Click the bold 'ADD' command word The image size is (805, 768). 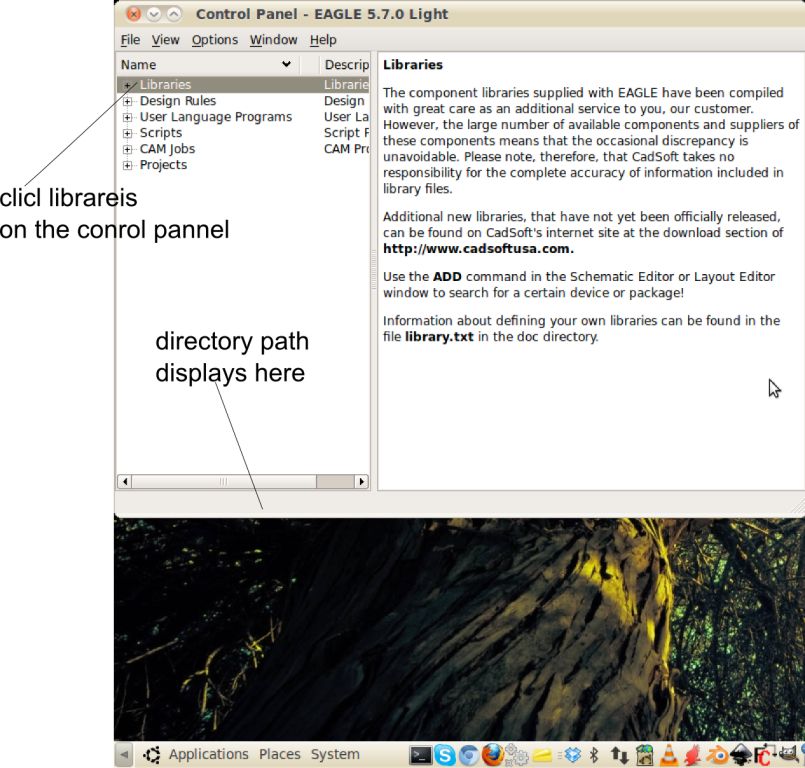(447, 277)
